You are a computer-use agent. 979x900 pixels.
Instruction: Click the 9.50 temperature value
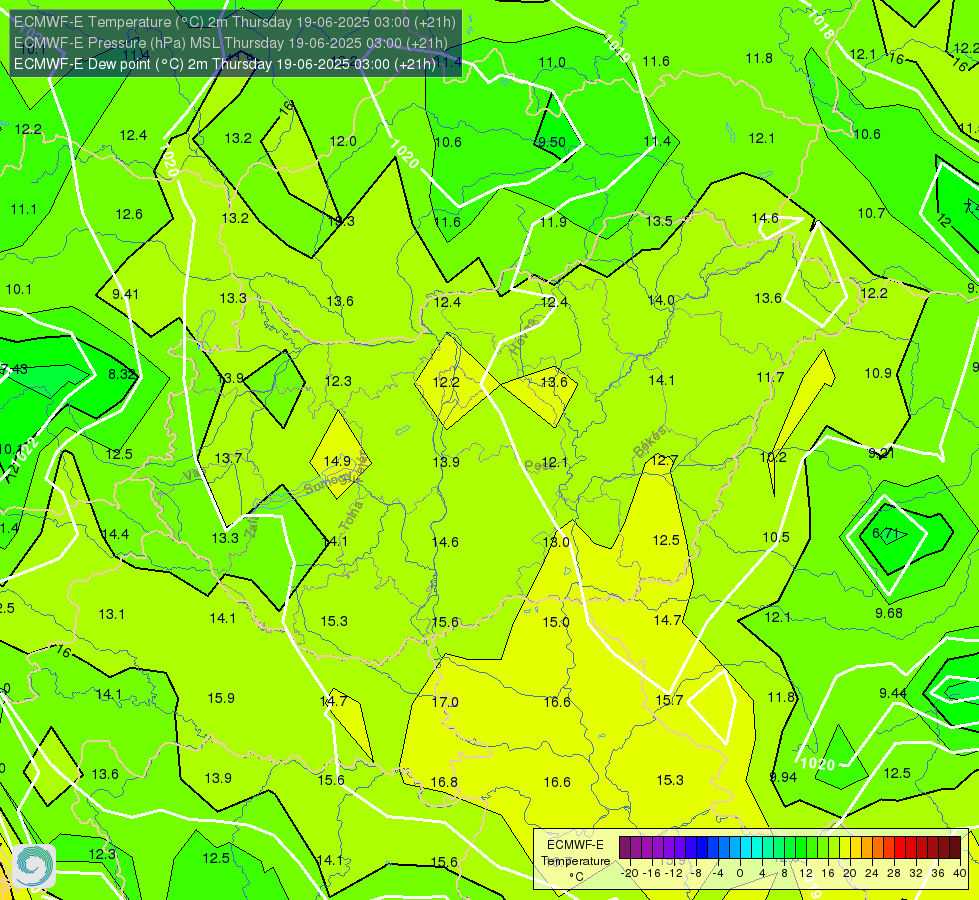552,142
